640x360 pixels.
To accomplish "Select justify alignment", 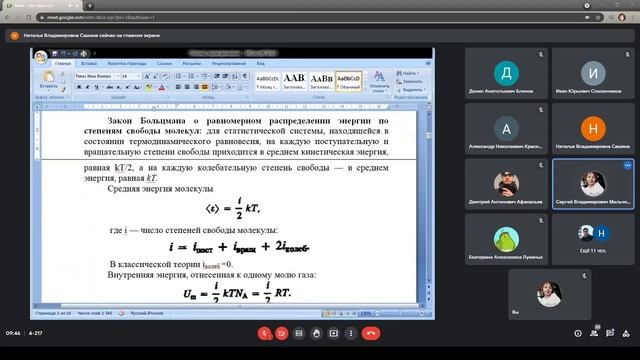I will [x=204, y=87].
